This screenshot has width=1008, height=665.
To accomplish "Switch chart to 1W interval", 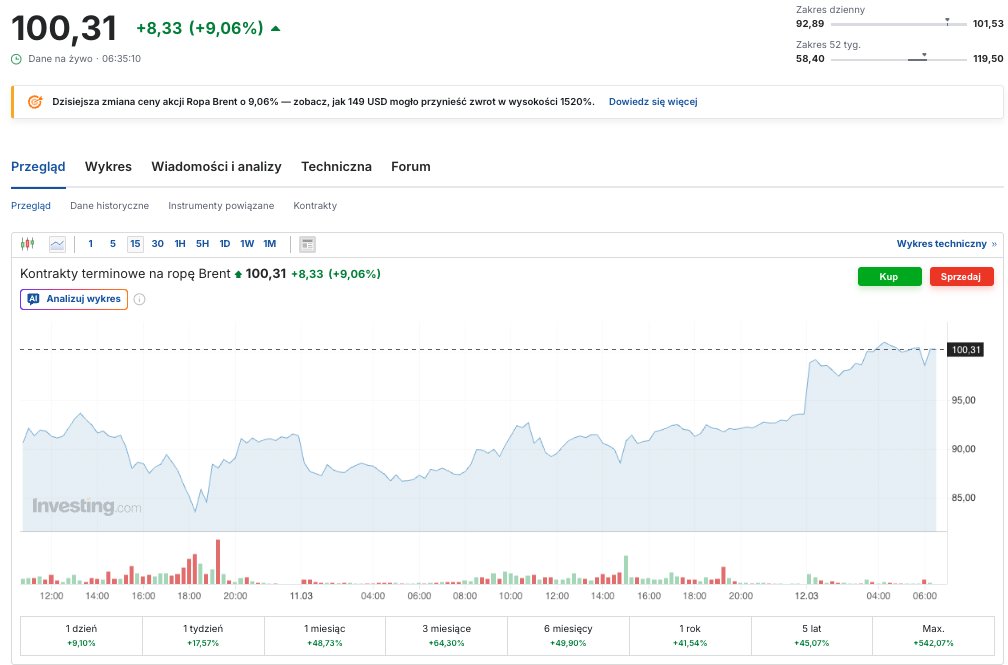I will pyautogui.click(x=247, y=244).
